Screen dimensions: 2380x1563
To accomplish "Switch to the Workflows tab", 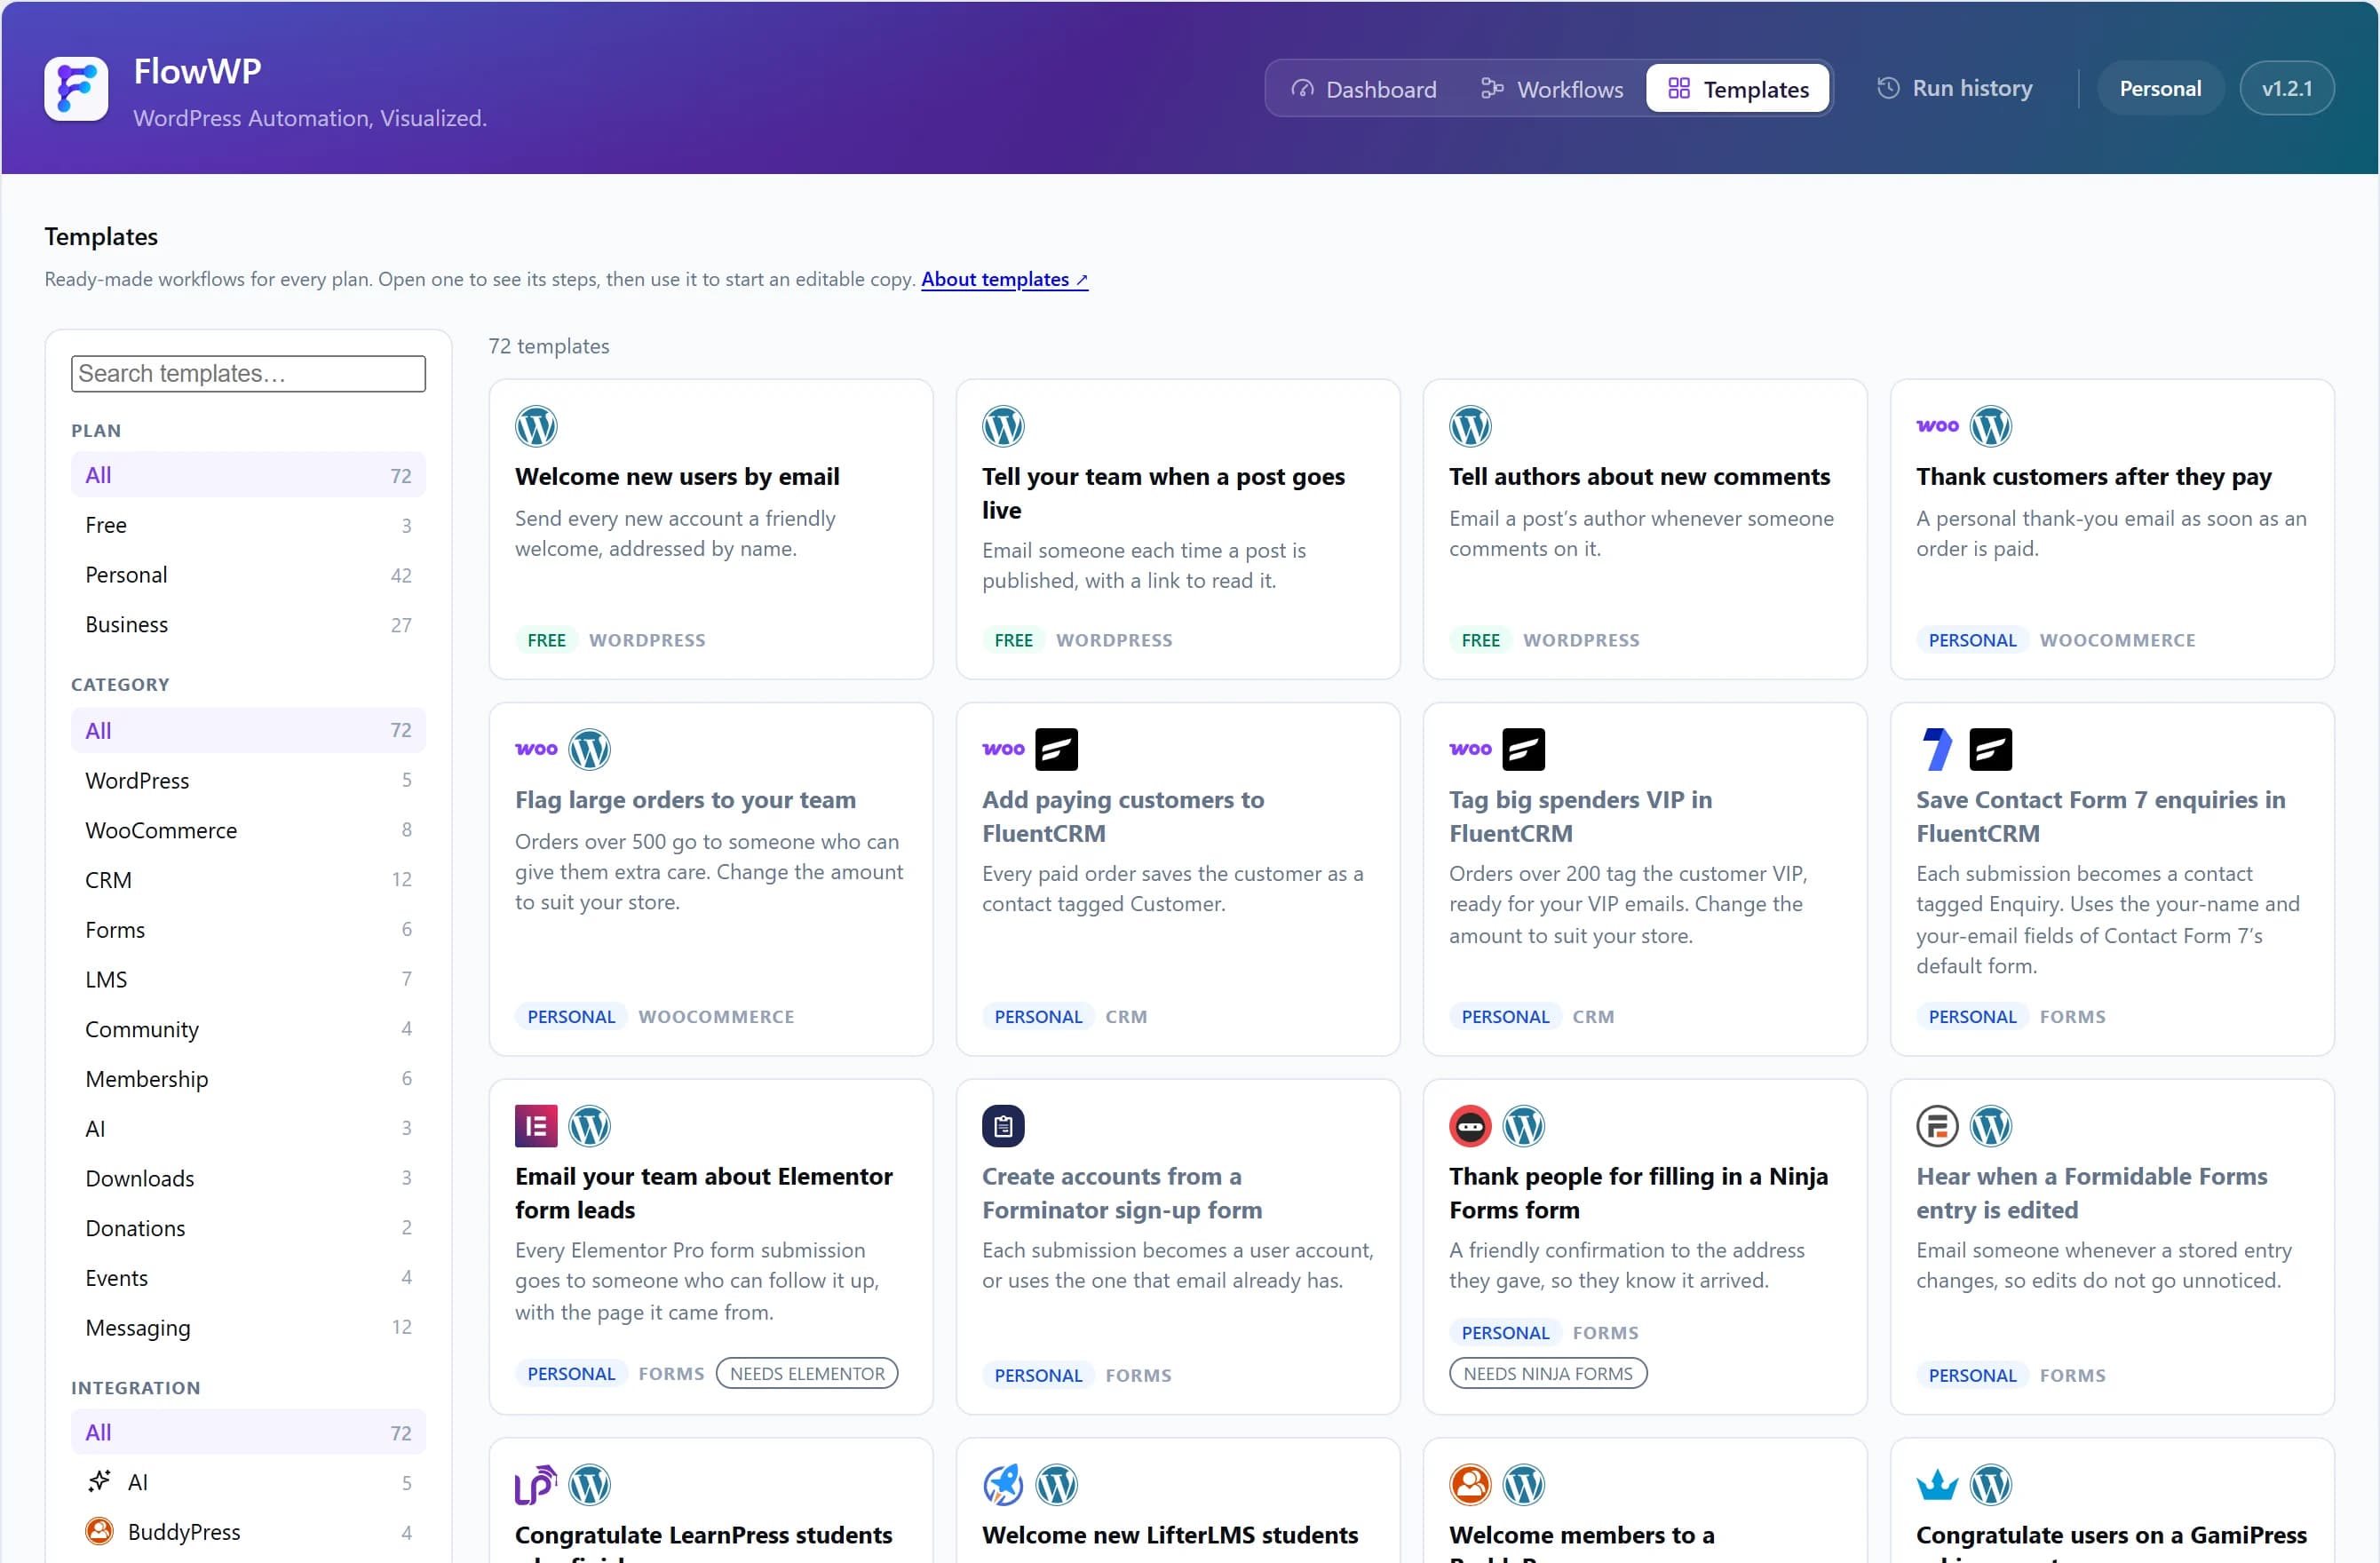I will point(1552,89).
